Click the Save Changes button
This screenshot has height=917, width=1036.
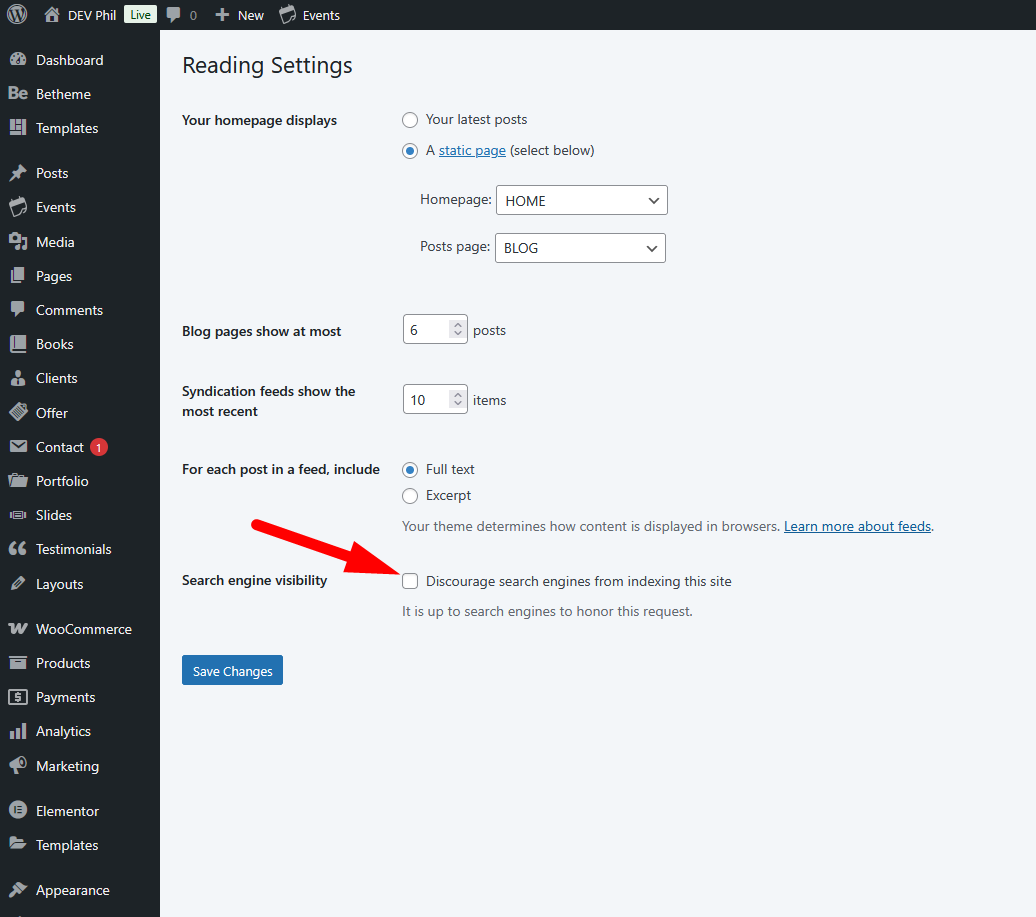point(232,671)
